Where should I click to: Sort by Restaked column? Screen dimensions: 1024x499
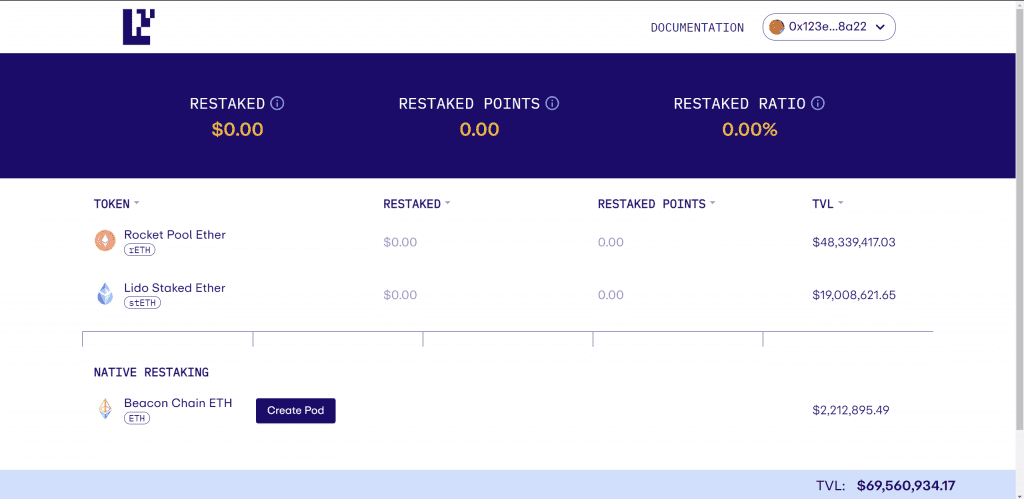point(417,204)
